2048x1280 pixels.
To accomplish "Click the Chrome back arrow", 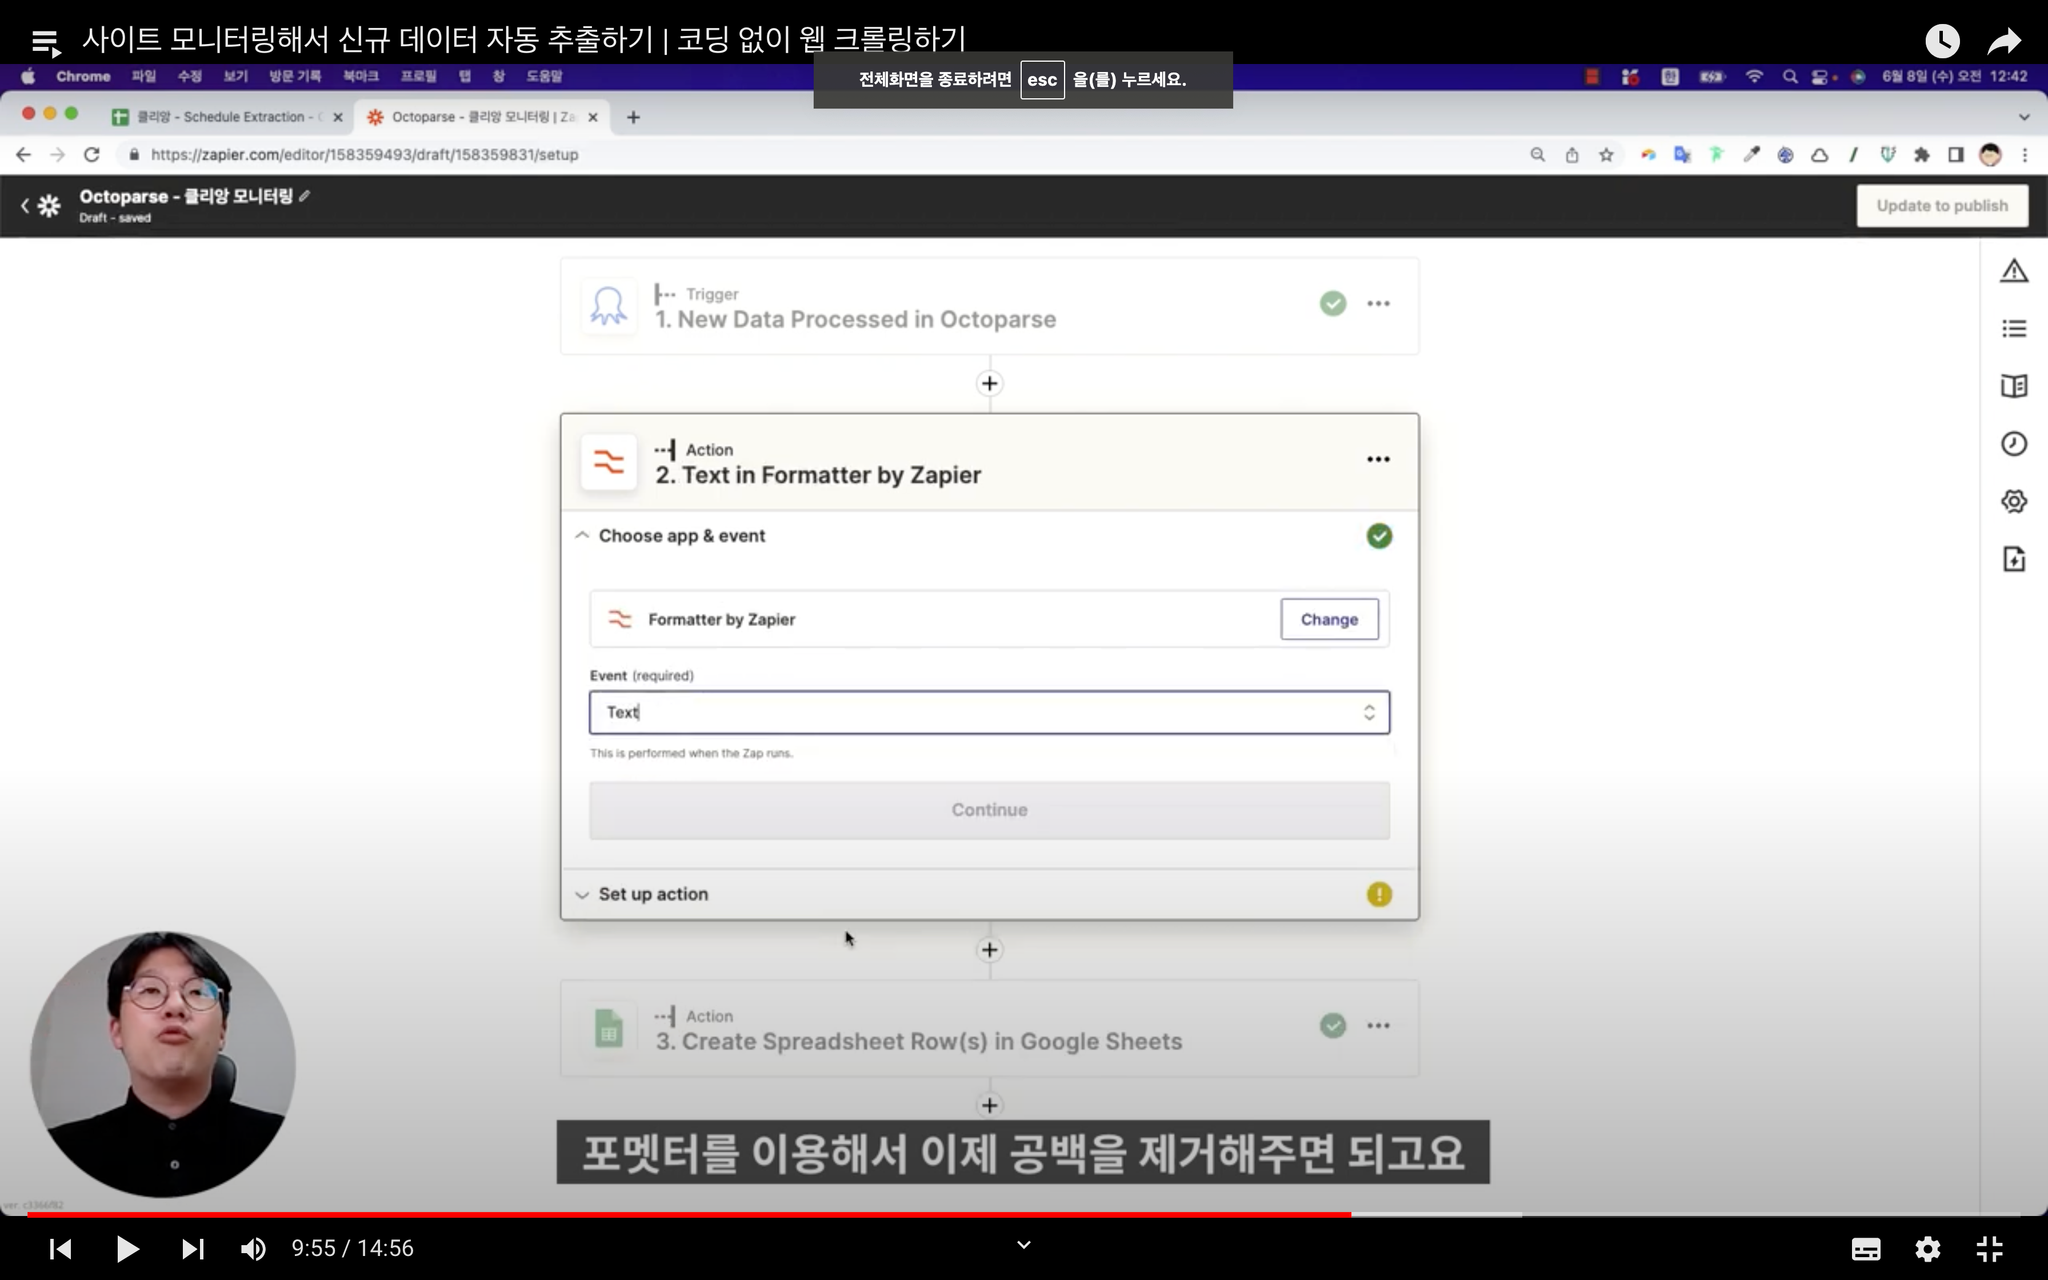I will tap(24, 155).
